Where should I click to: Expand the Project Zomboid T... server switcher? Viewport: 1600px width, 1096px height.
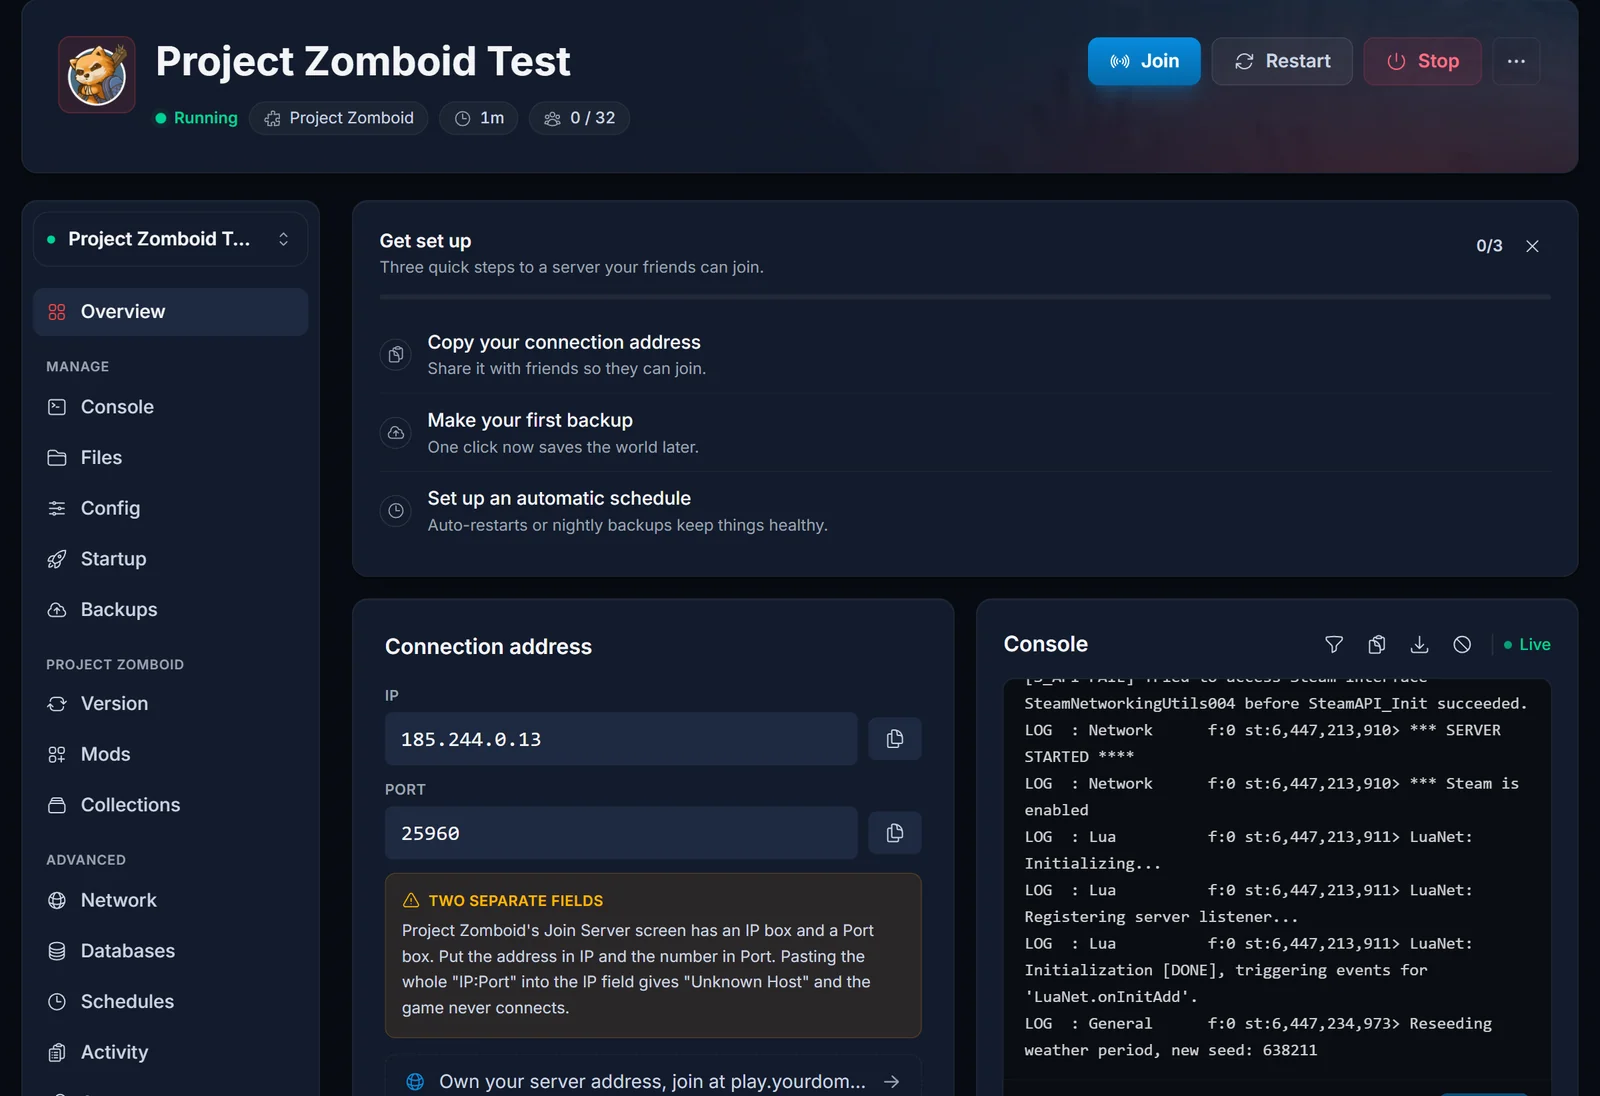[x=170, y=239]
